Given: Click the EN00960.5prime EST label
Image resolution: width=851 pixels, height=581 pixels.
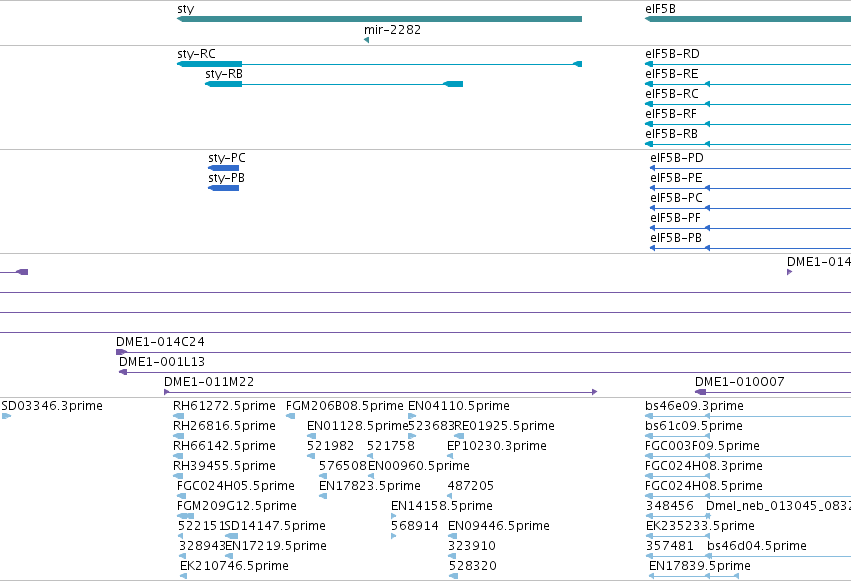Looking at the screenshot, I should click(419, 466).
